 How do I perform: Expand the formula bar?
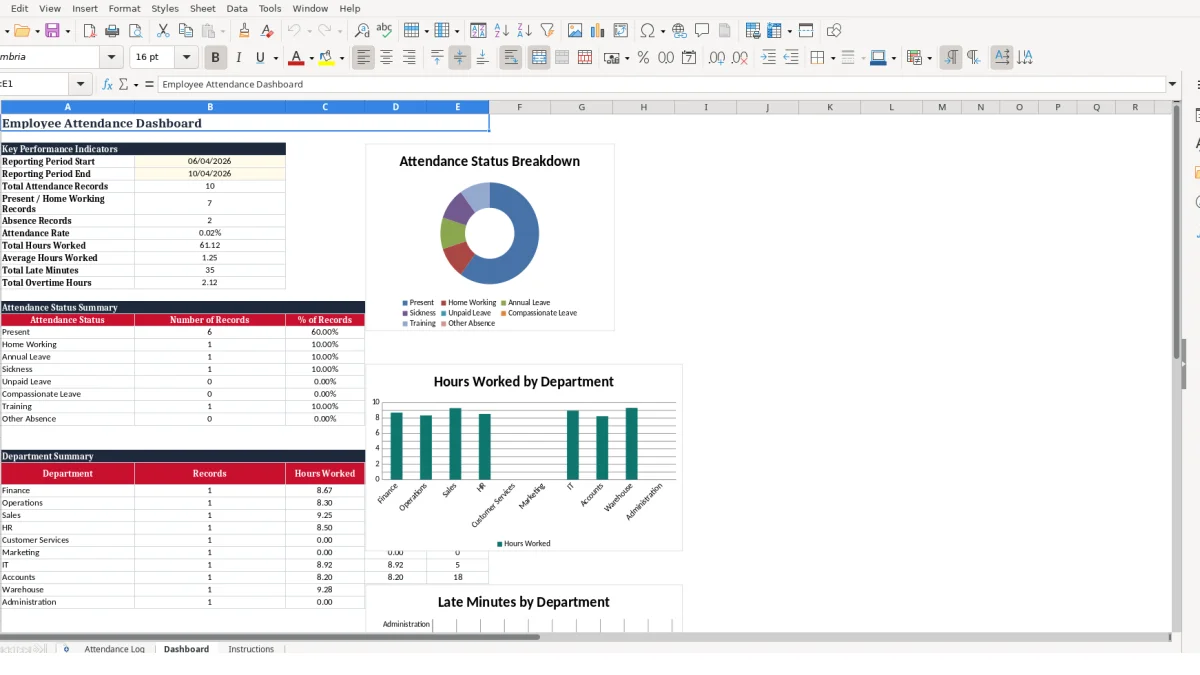coord(1173,85)
